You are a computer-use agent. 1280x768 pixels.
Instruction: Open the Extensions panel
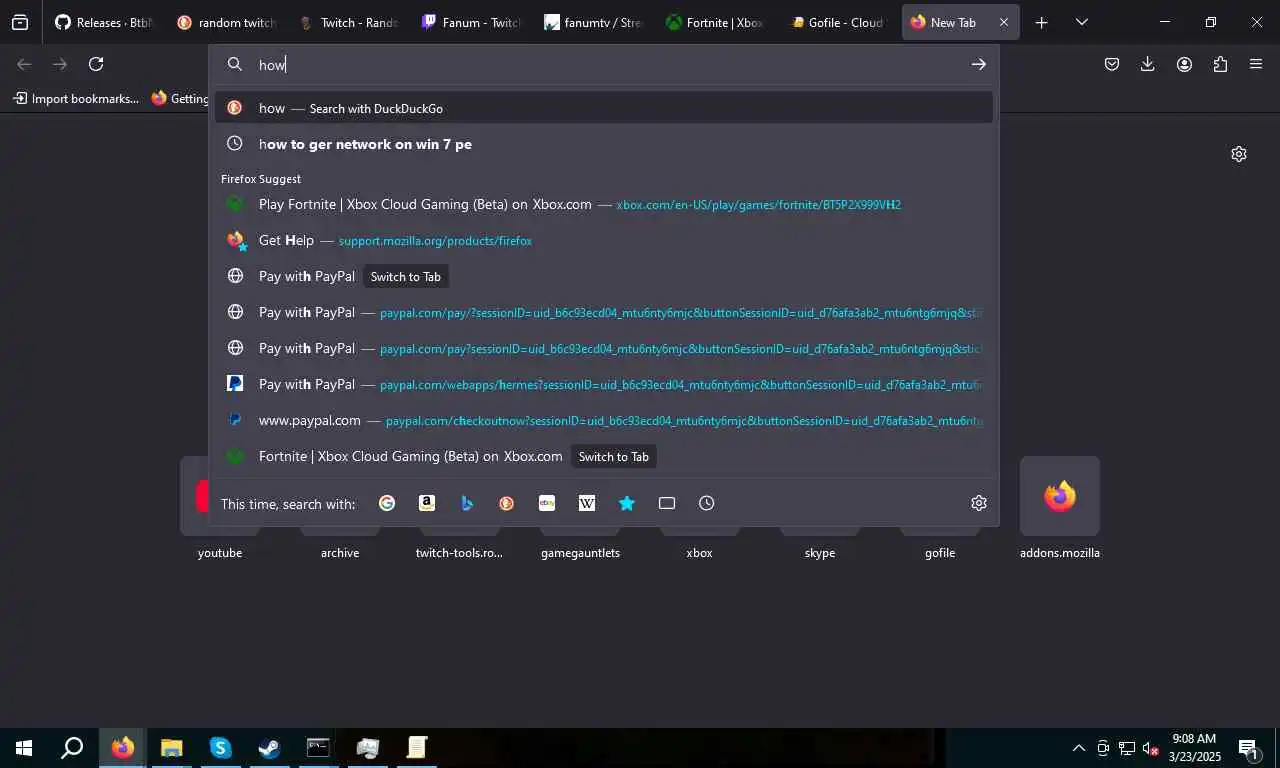1220,64
